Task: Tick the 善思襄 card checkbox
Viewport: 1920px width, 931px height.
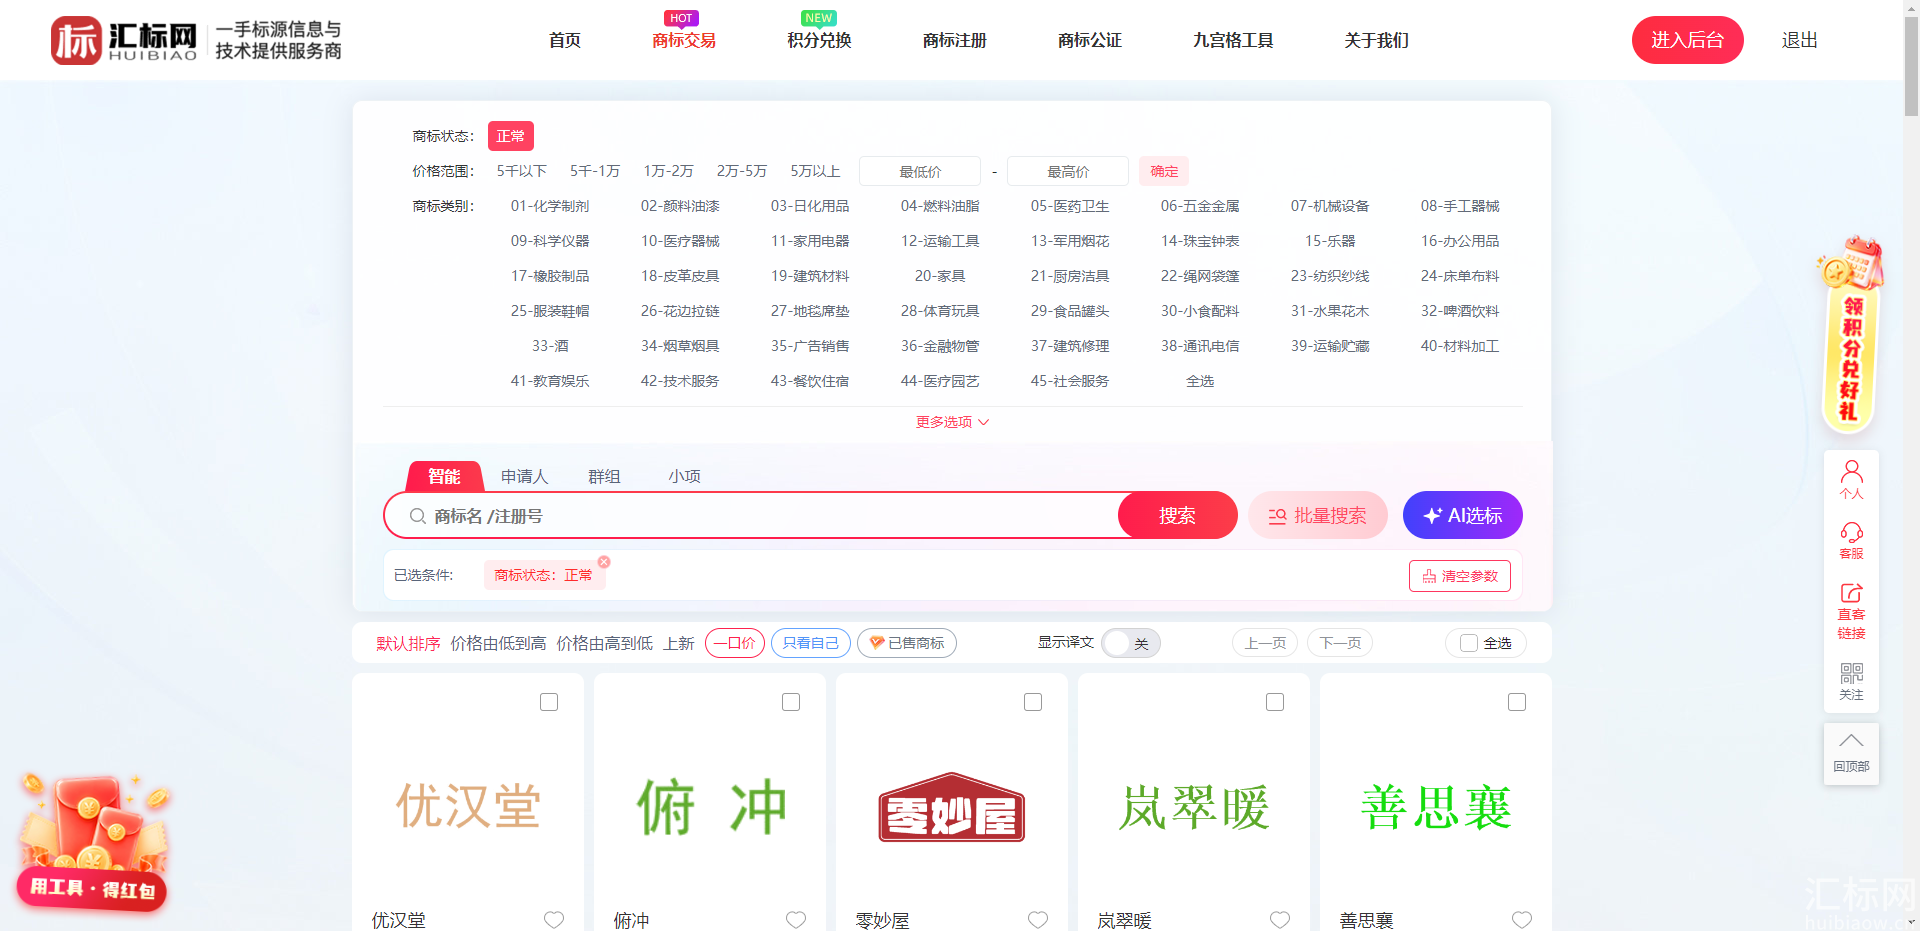Action: click(x=1517, y=702)
